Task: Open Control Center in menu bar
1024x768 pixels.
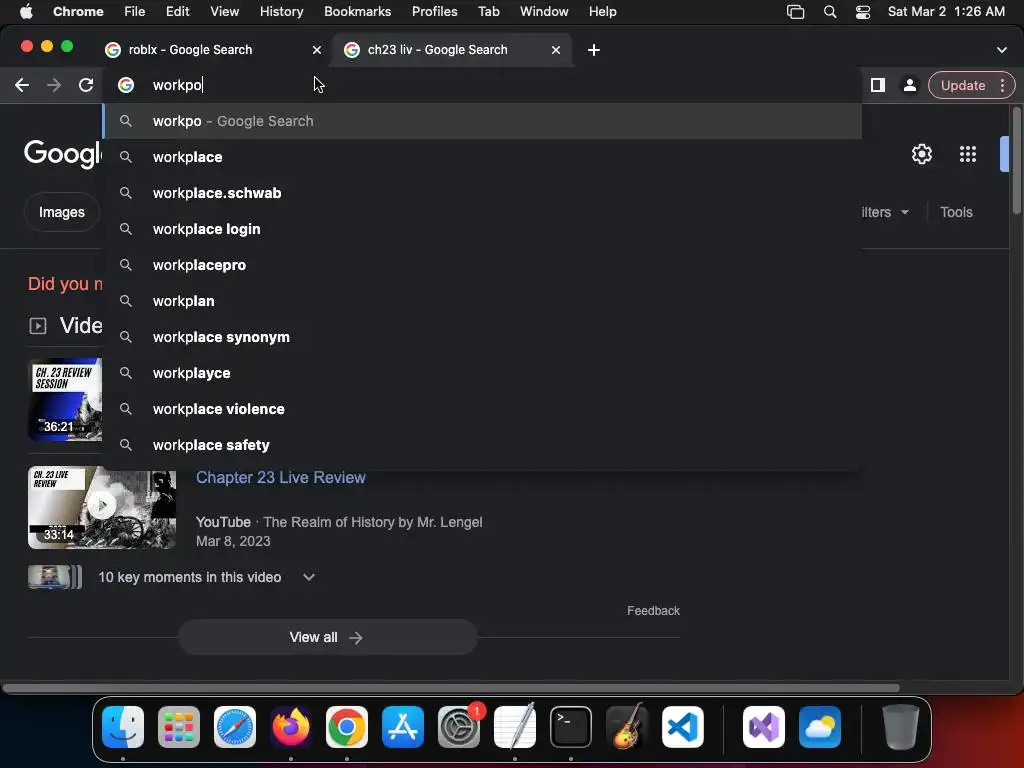Action: coord(863,12)
